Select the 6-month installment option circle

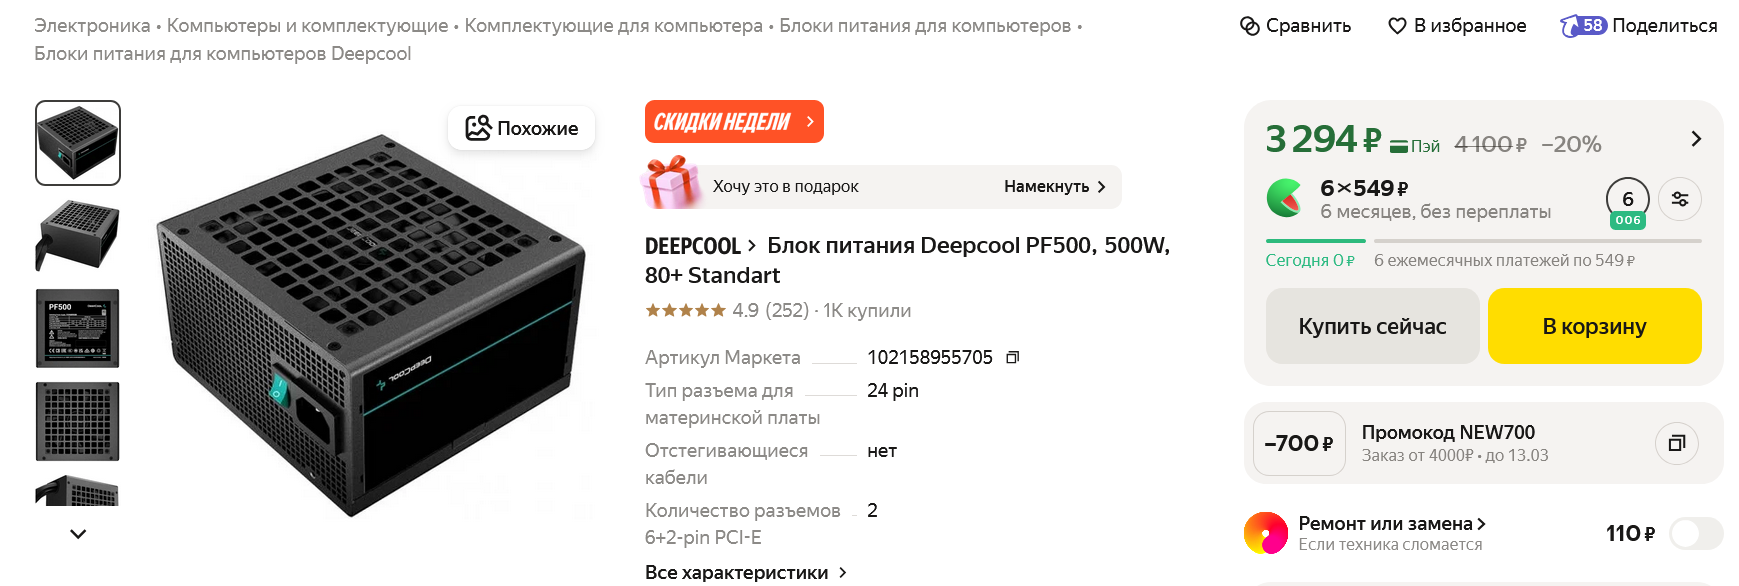[x=1627, y=200]
